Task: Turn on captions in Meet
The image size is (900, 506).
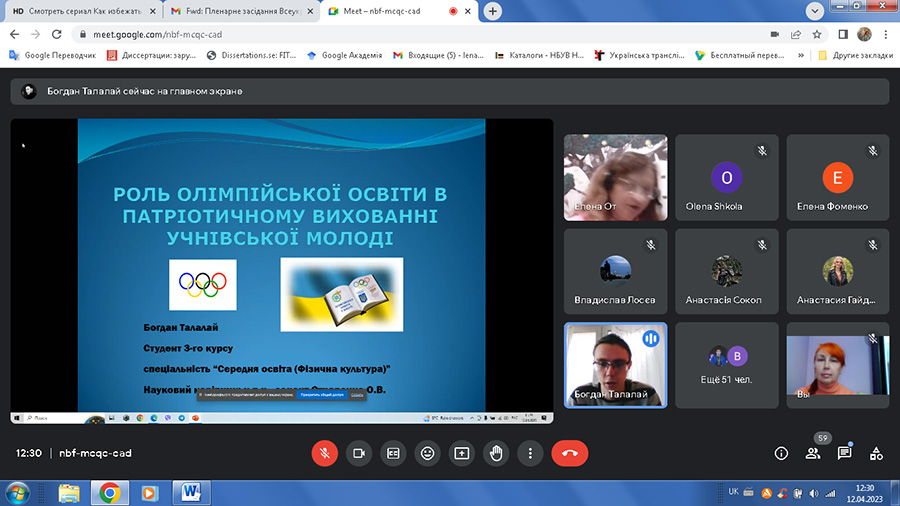Action: 393,453
